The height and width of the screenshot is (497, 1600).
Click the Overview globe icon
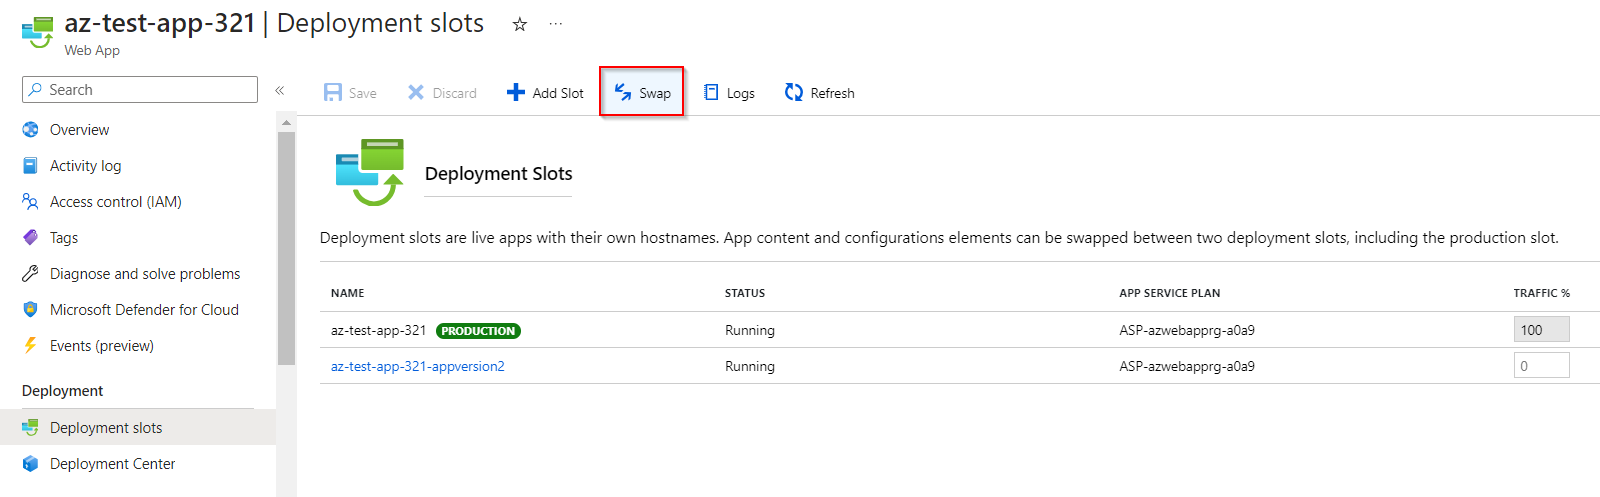coord(31,130)
